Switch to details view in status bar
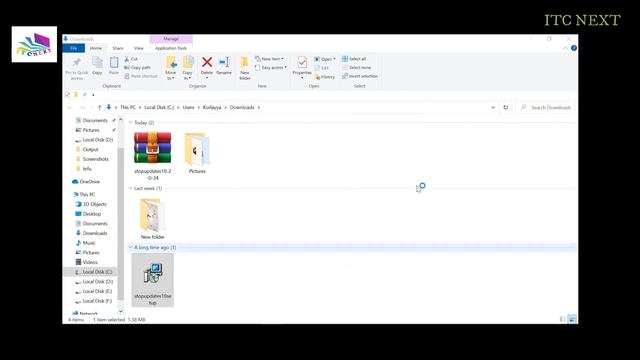640x360 pixels. 563,319
